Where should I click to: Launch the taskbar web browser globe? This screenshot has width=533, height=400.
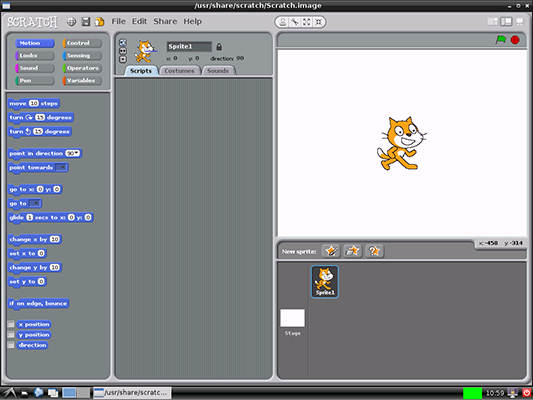point(38,393)
